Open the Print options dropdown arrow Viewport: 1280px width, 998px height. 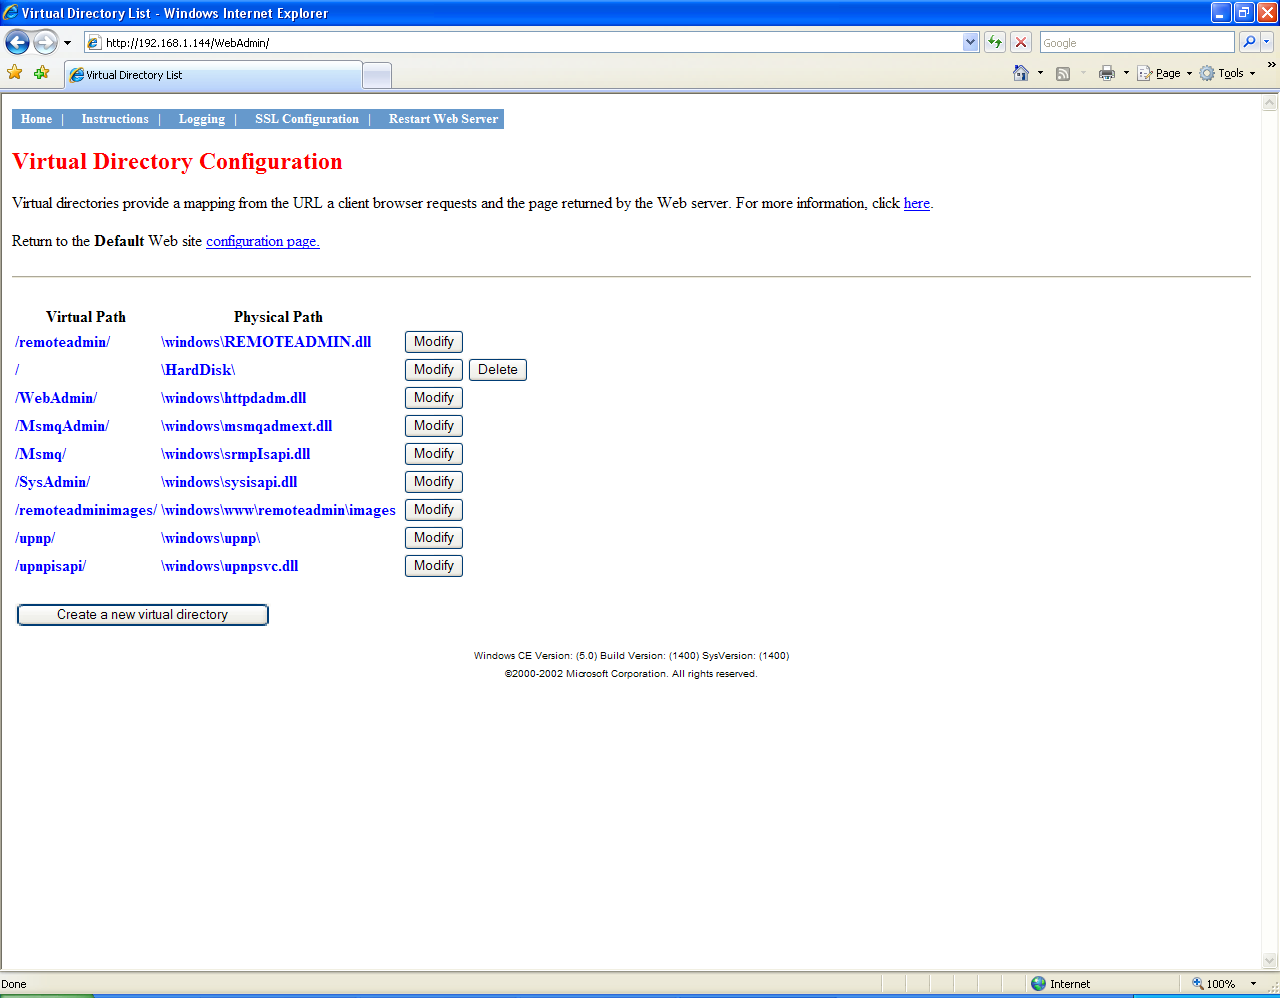point(1126,73)
